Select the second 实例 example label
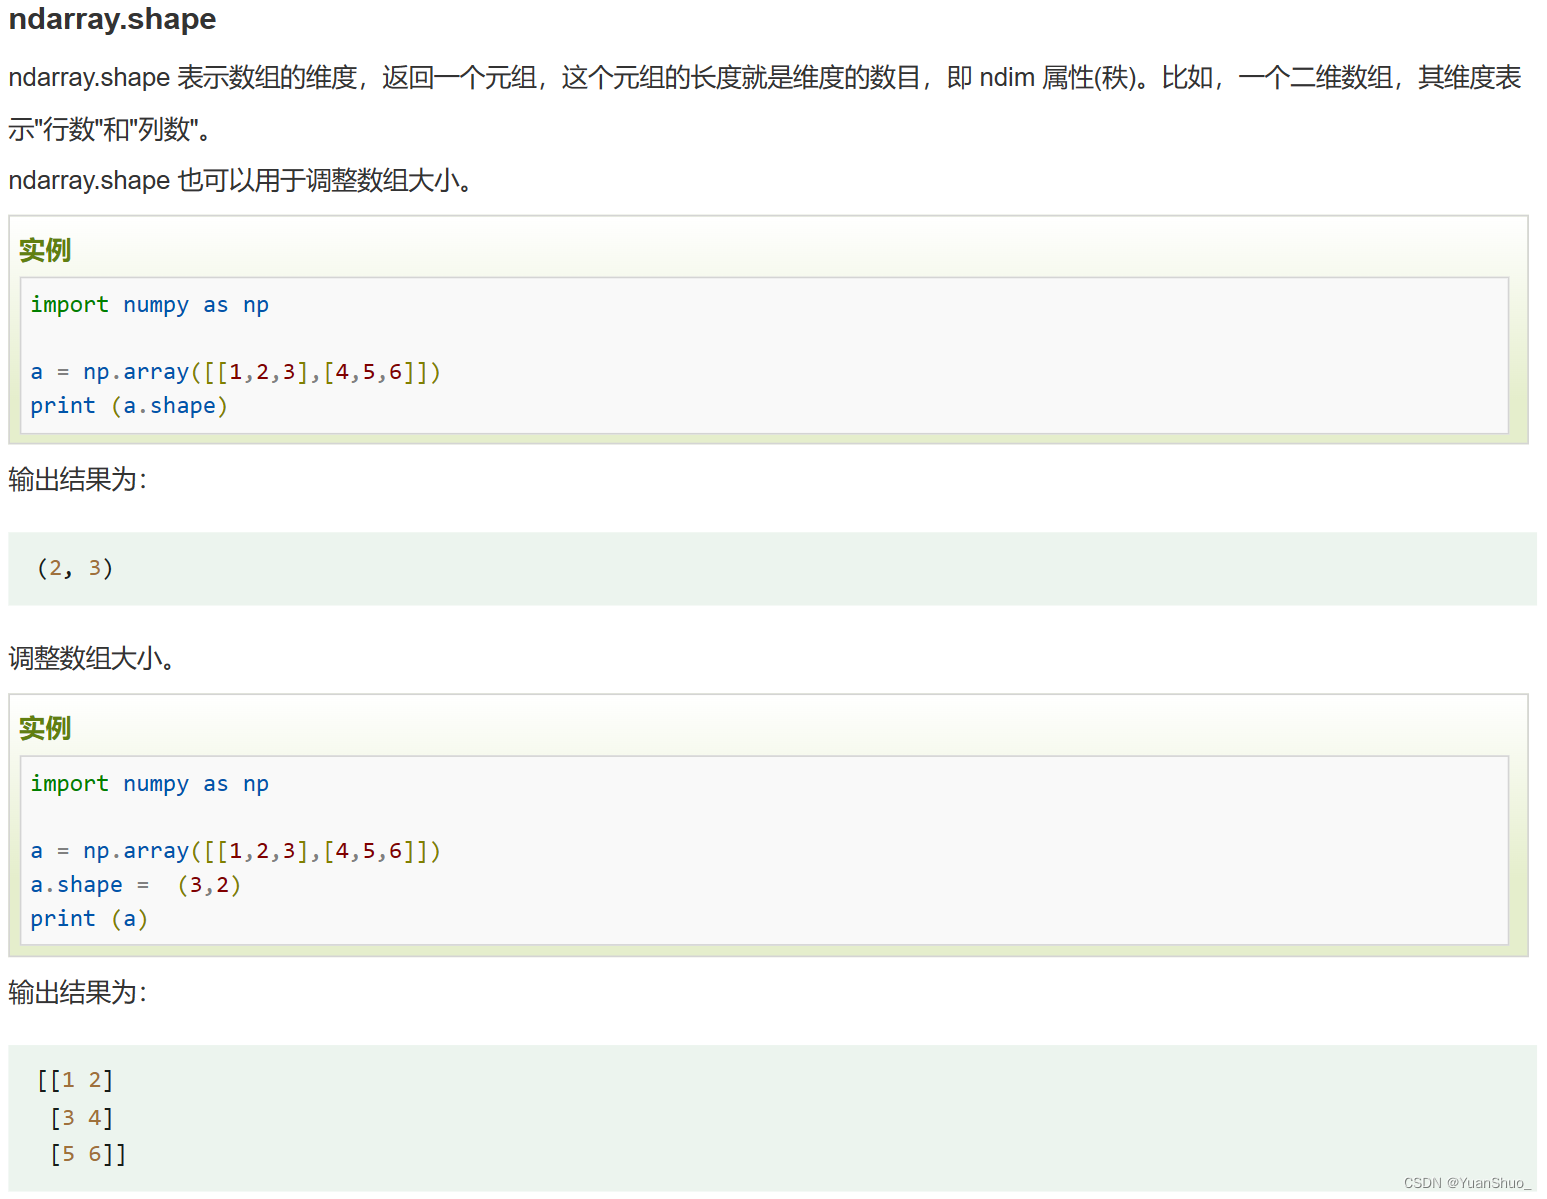Viewport: 1547px width, 1199px height. click(x=45, y=728)
